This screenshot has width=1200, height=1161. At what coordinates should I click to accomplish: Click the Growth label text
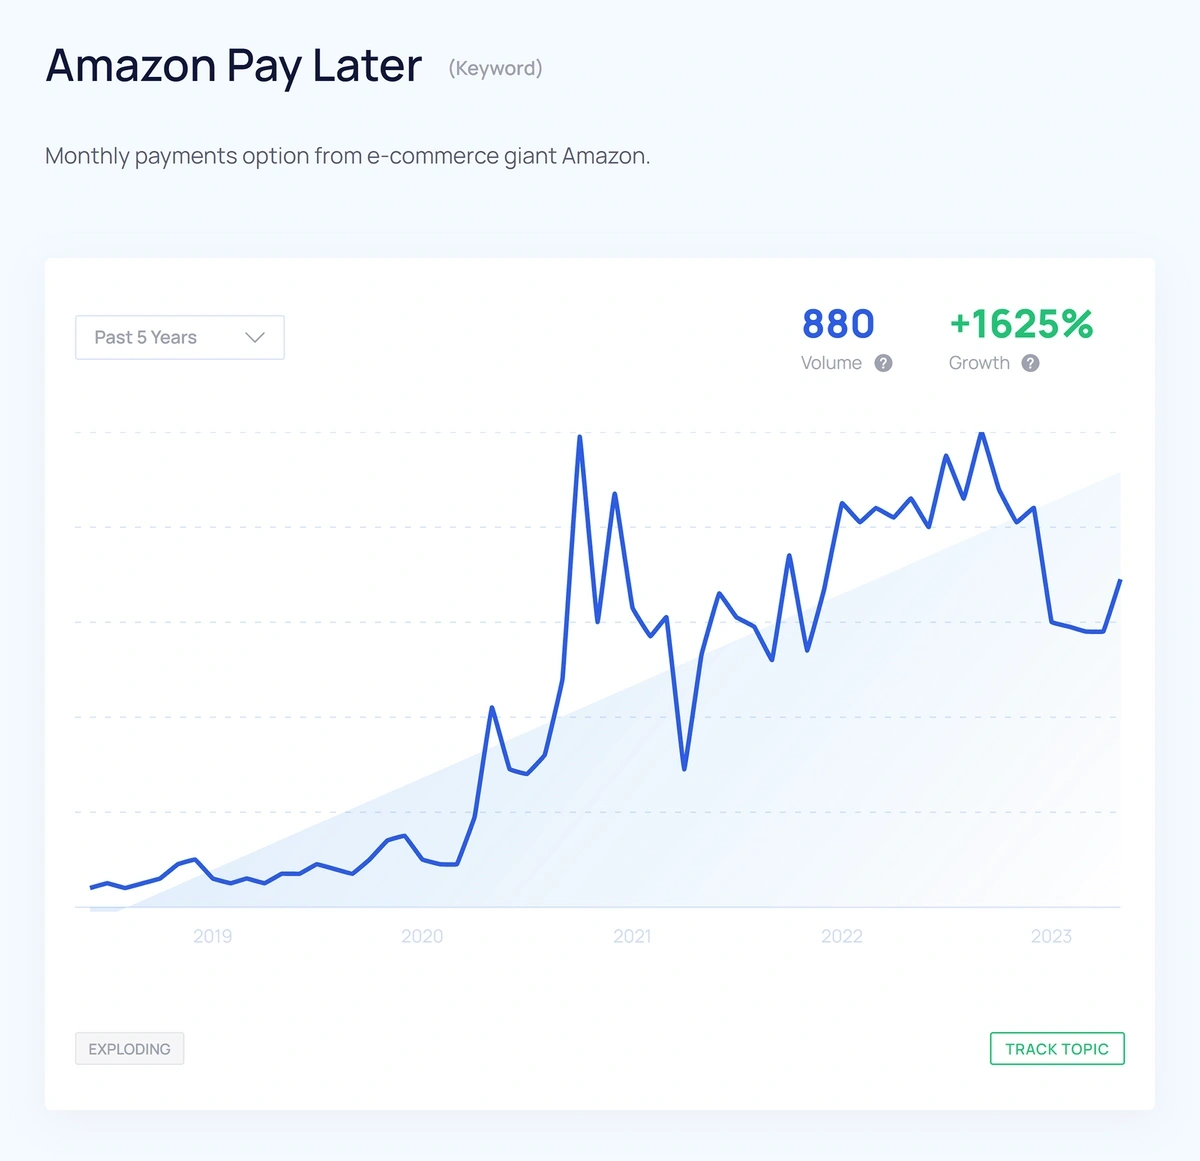[x=979, y=363]
